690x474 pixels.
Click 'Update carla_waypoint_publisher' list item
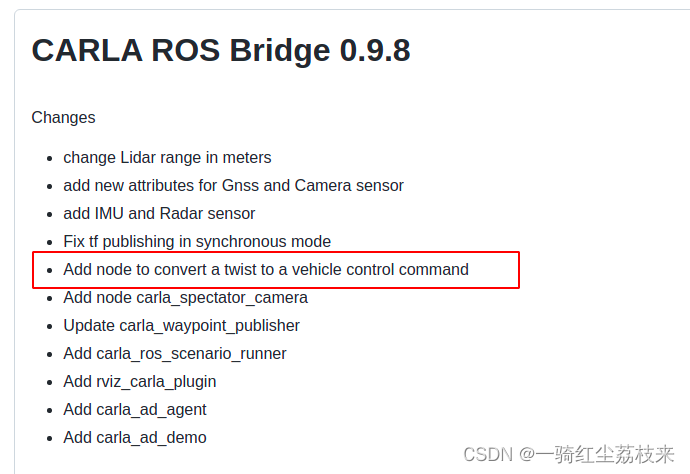181,325
